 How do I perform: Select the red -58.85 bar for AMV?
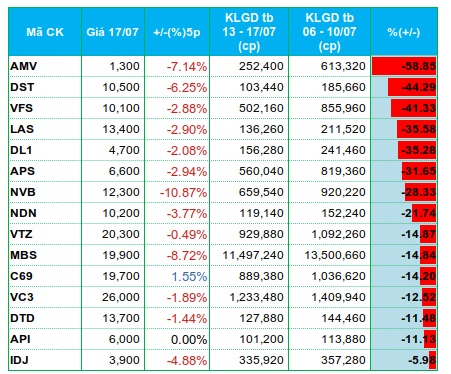404,66
